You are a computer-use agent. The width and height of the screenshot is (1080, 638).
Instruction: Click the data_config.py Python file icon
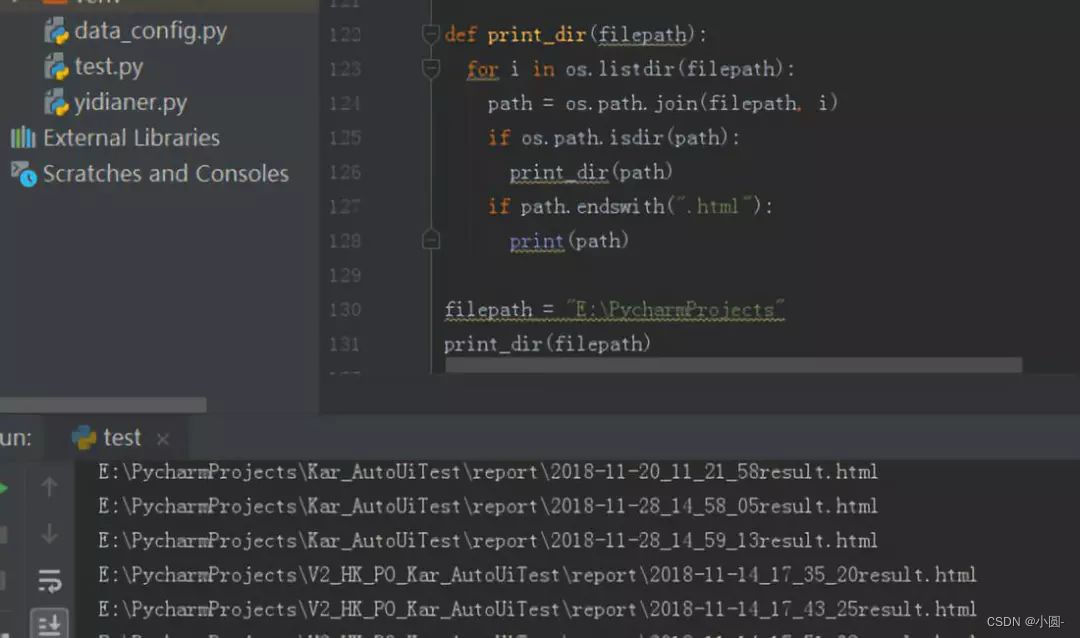(56, 31)
